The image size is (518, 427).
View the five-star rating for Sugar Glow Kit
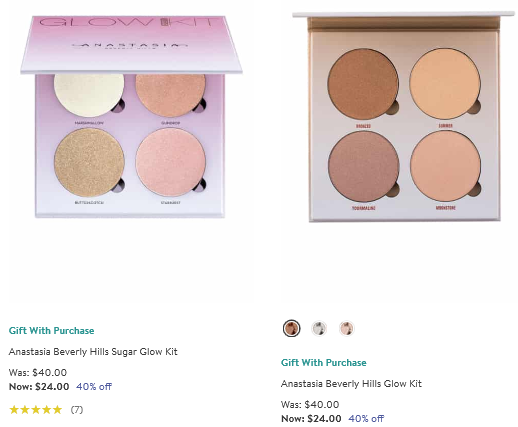[x=36, y=410]
